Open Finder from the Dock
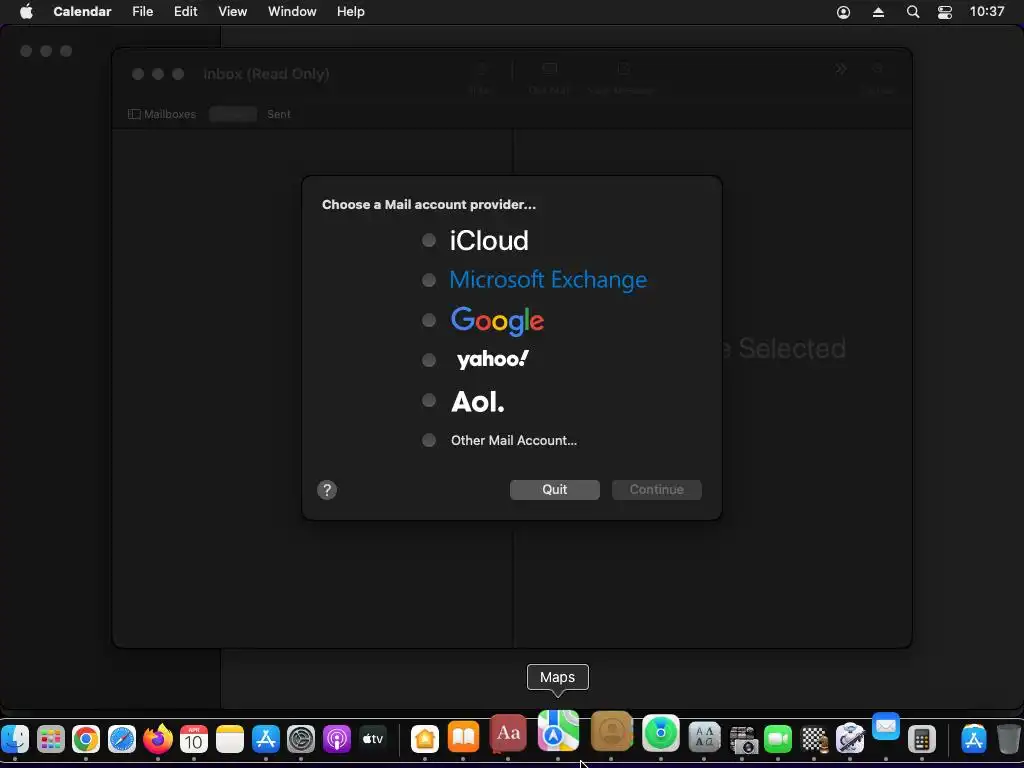 point(14,740)
